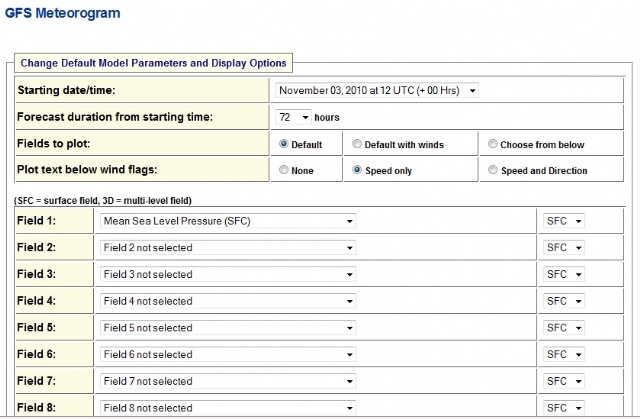Open the SFC level dropdown for Field 1
The image size is (640, 419).
click(x=564, y=221)
